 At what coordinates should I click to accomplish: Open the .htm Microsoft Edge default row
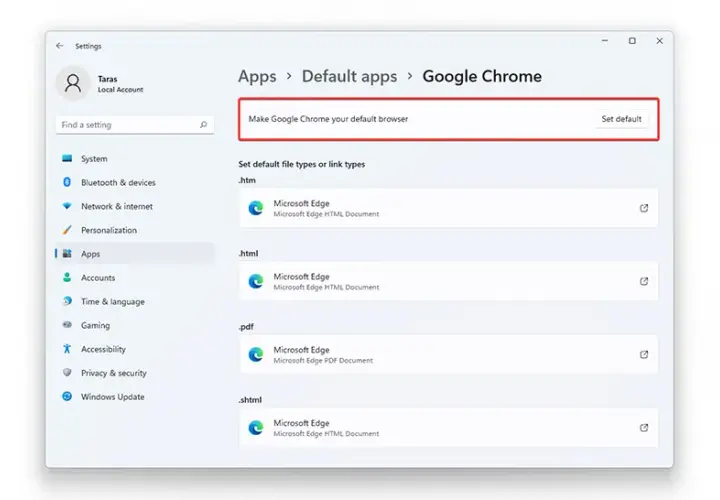coord(449,208)
